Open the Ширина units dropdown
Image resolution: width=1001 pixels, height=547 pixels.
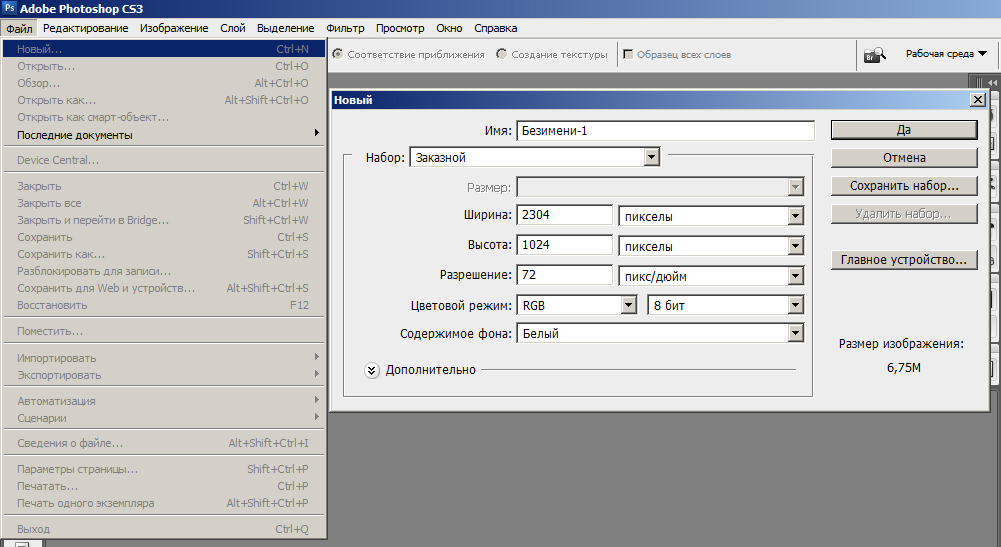pos(795,216)
